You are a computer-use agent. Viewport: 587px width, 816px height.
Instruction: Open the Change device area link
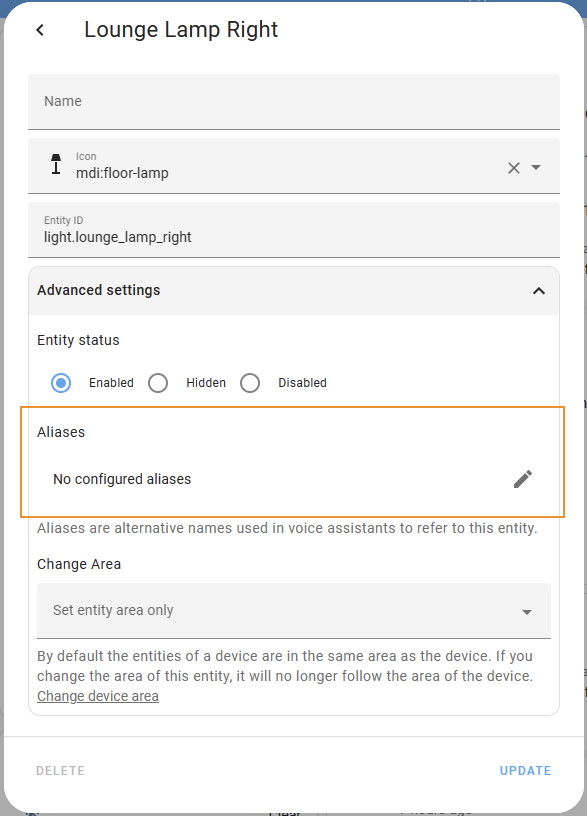(x=97, y=695)
